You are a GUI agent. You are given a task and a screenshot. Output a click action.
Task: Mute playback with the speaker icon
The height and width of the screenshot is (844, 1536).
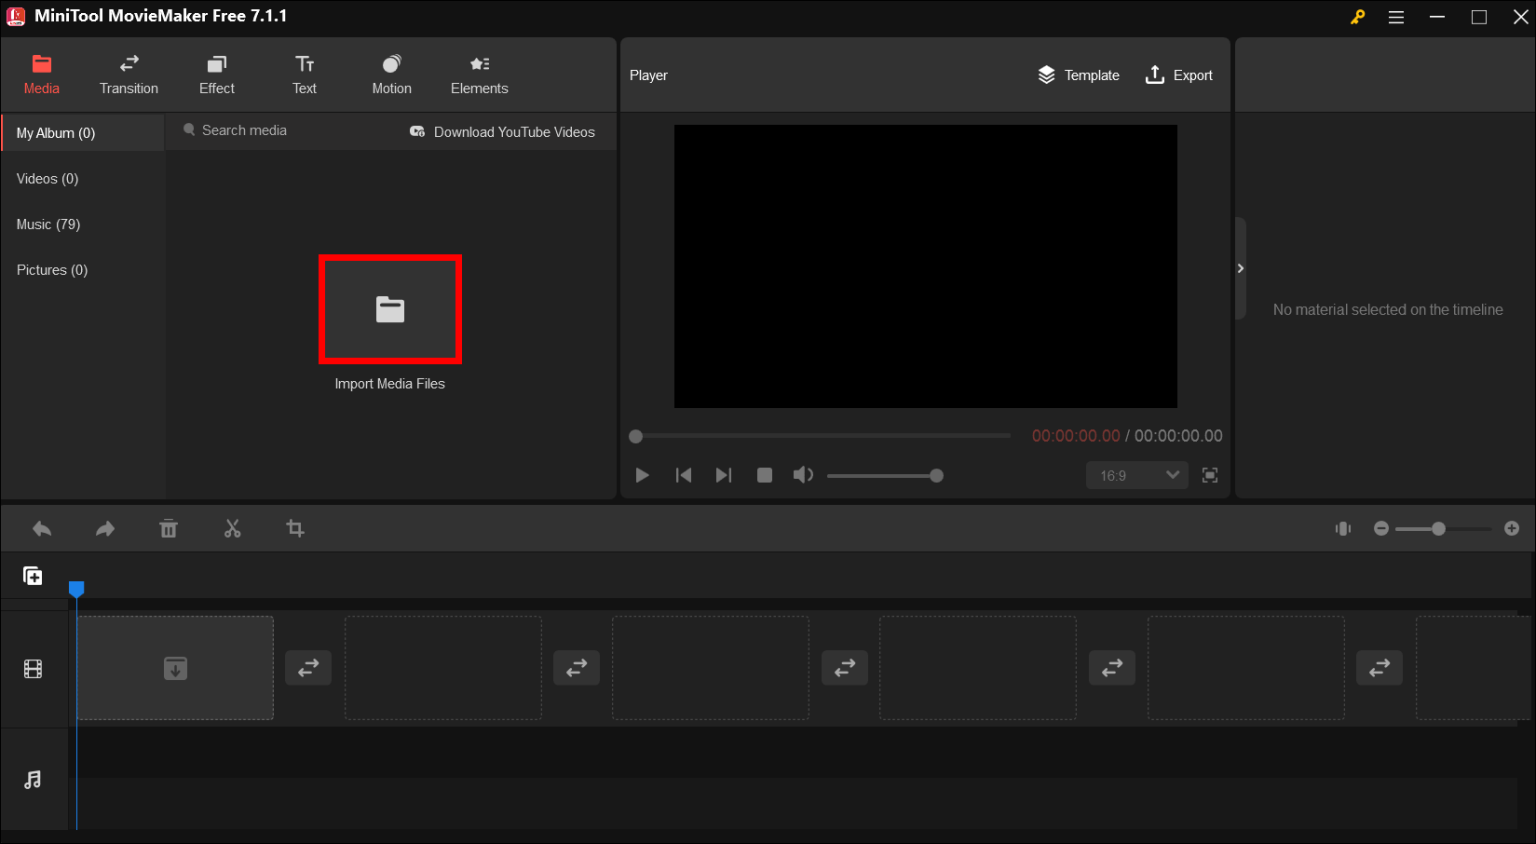pyautogui.click(x=803, y=475)
